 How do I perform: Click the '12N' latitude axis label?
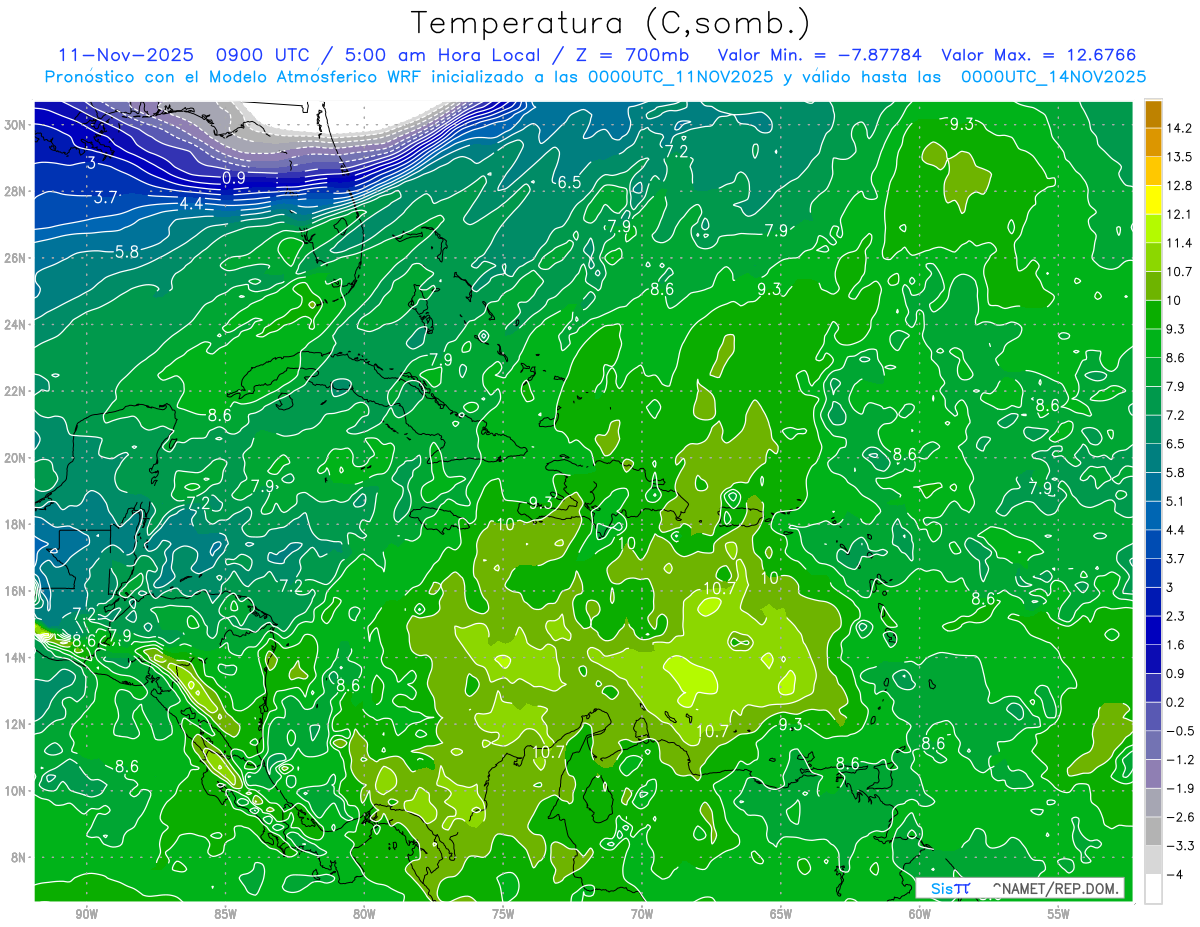point(15,724)
